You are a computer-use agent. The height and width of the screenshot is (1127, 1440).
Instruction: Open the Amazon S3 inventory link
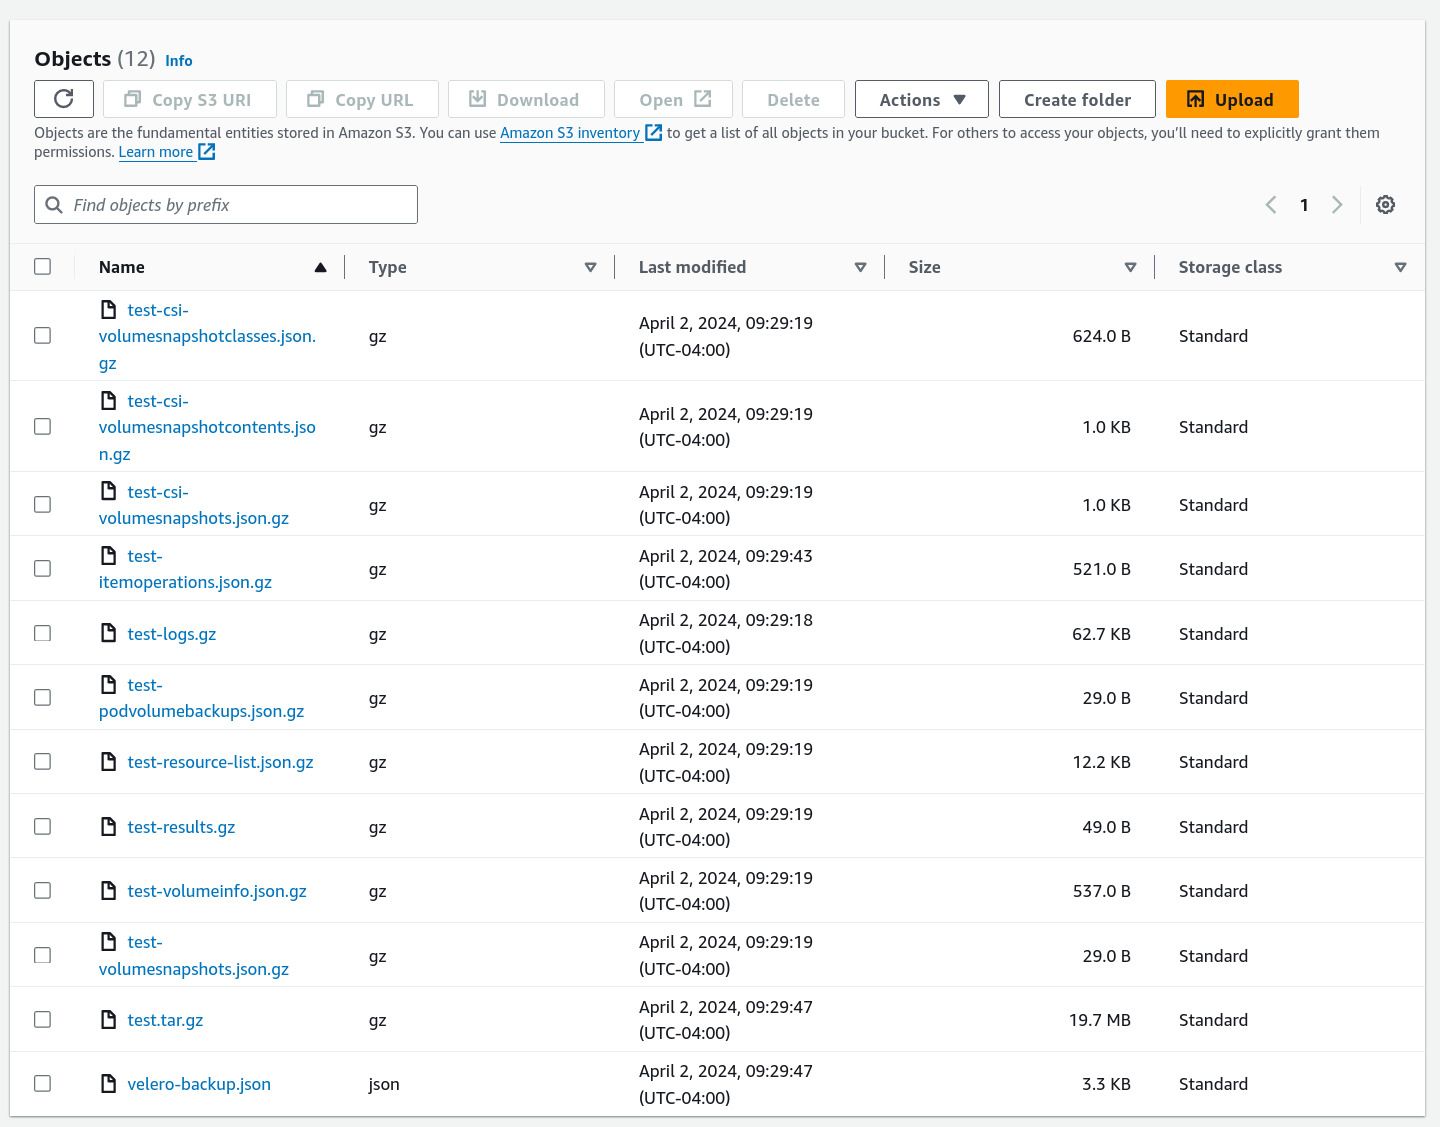click(570, 132)
